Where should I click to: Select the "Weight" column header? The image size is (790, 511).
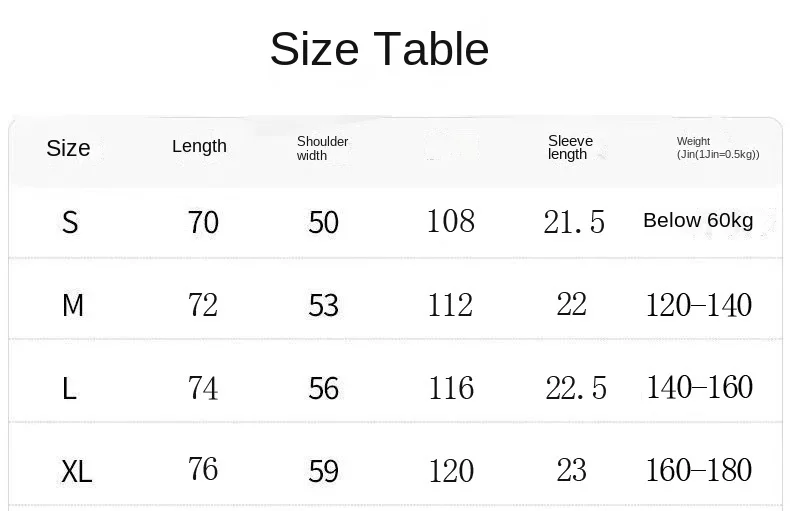[x=717, y=148]
